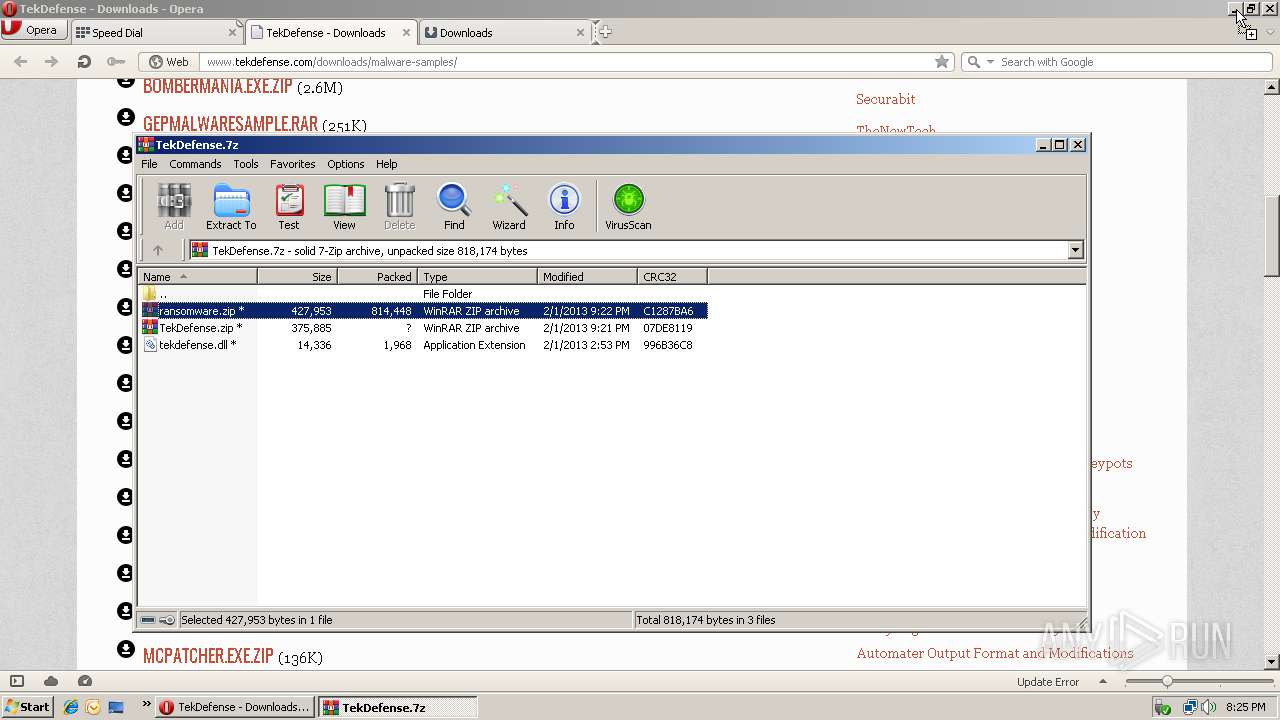Click the Start button

click(27, 707)
